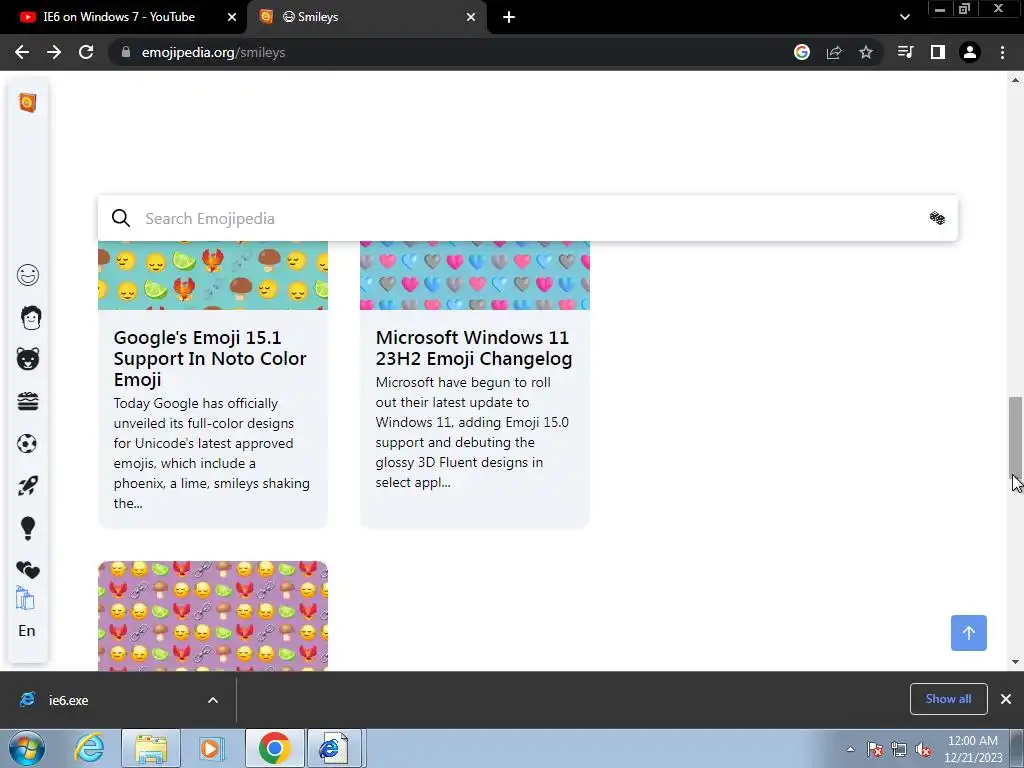The height and width of the screenshot is (768, 1024).
Task: Open Windows Media Player from taskbar
Action: 210,748
